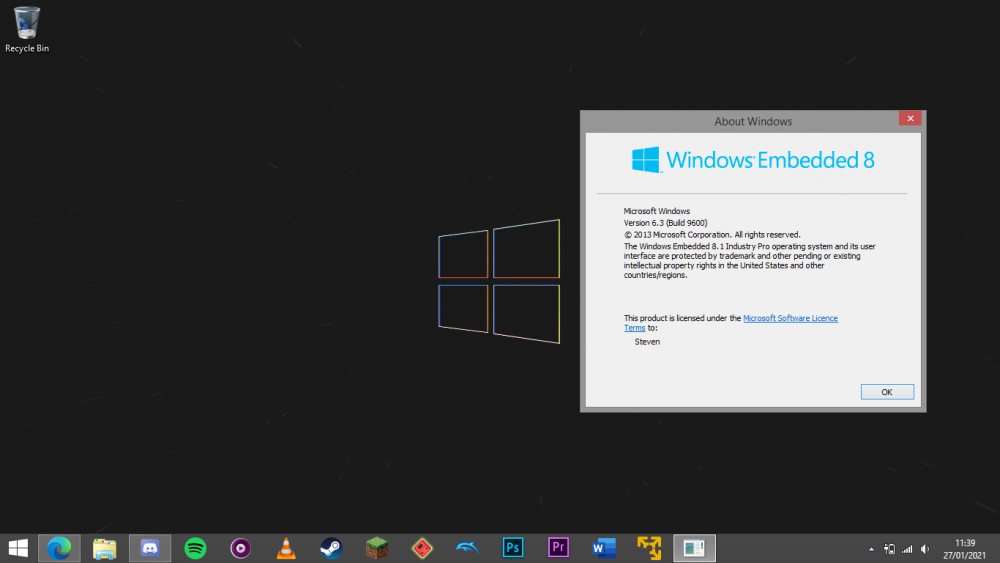Open Minecraft grass block icon
The width and height of the screenshot is (1000, 563).
pos(376,548)
